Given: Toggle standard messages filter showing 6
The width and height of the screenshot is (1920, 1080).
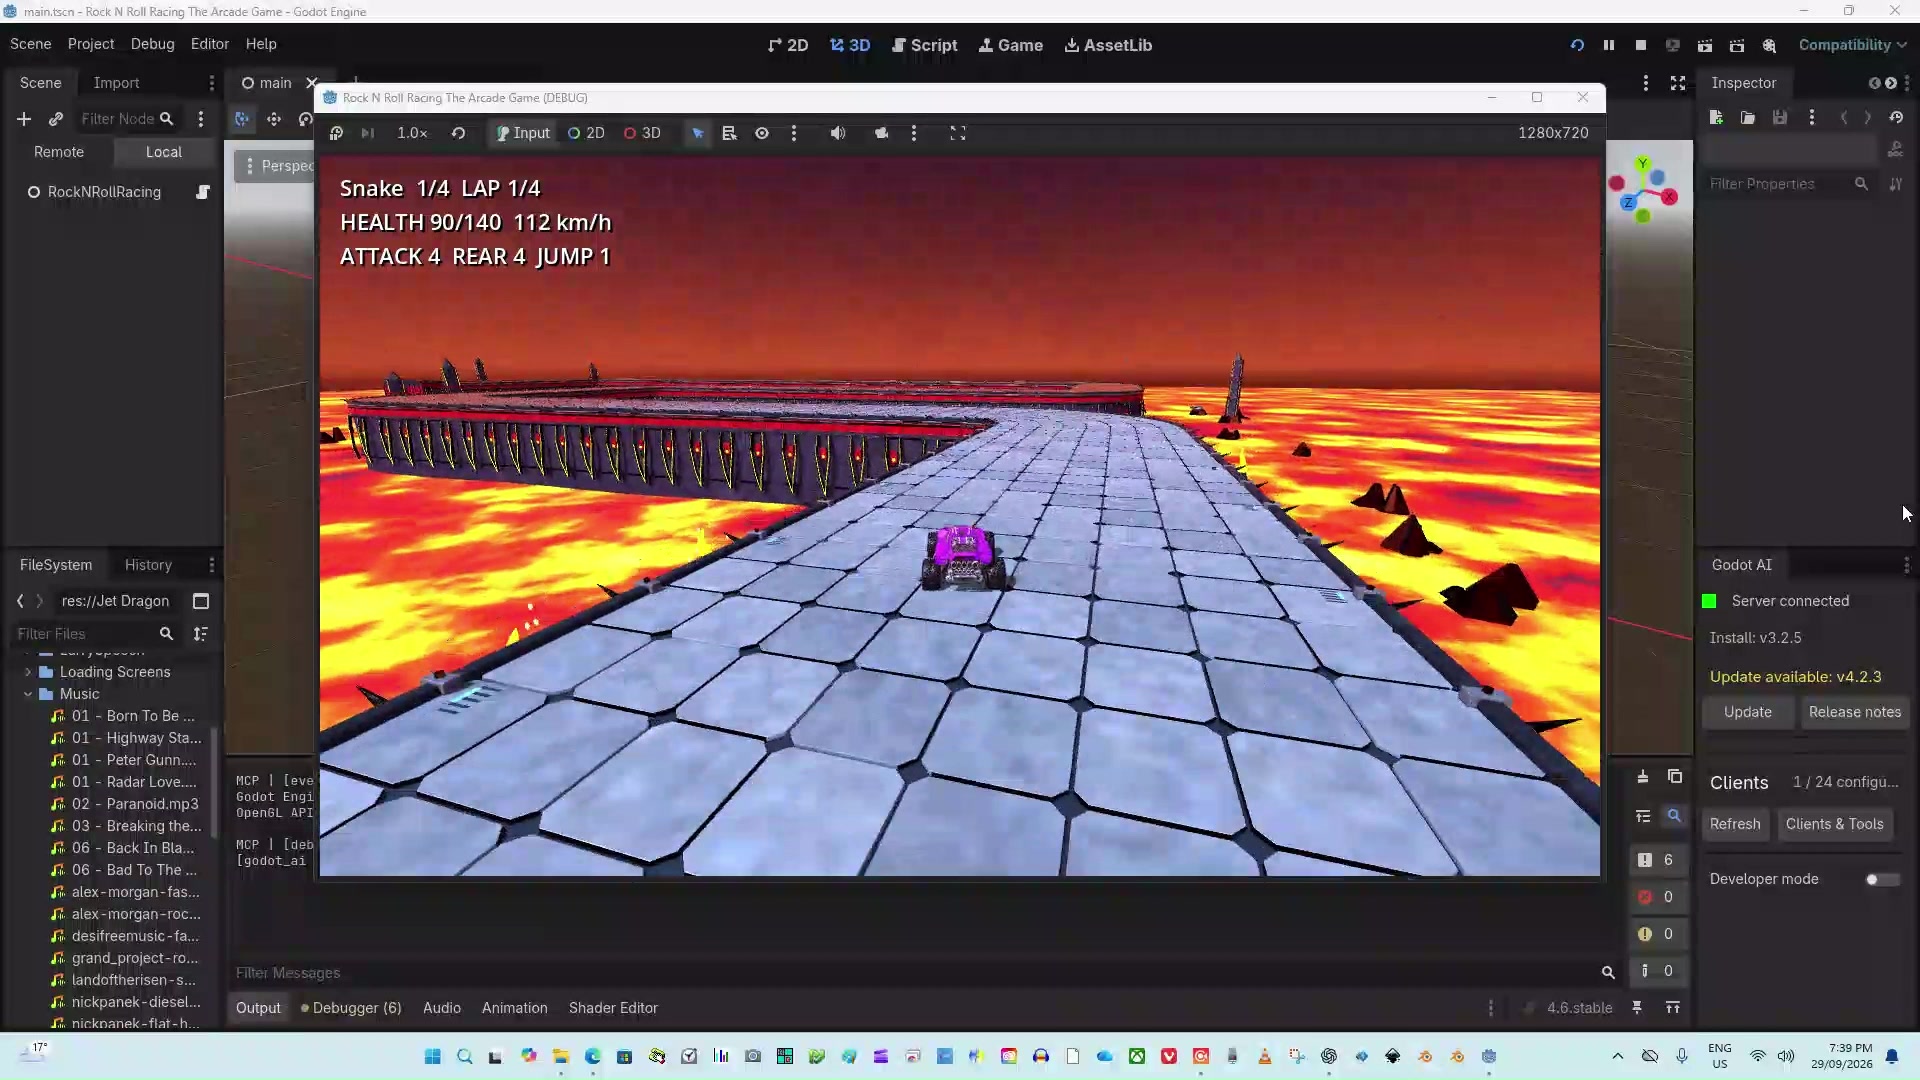Looking at the screenshot, I should click(x=1657, y=860).
